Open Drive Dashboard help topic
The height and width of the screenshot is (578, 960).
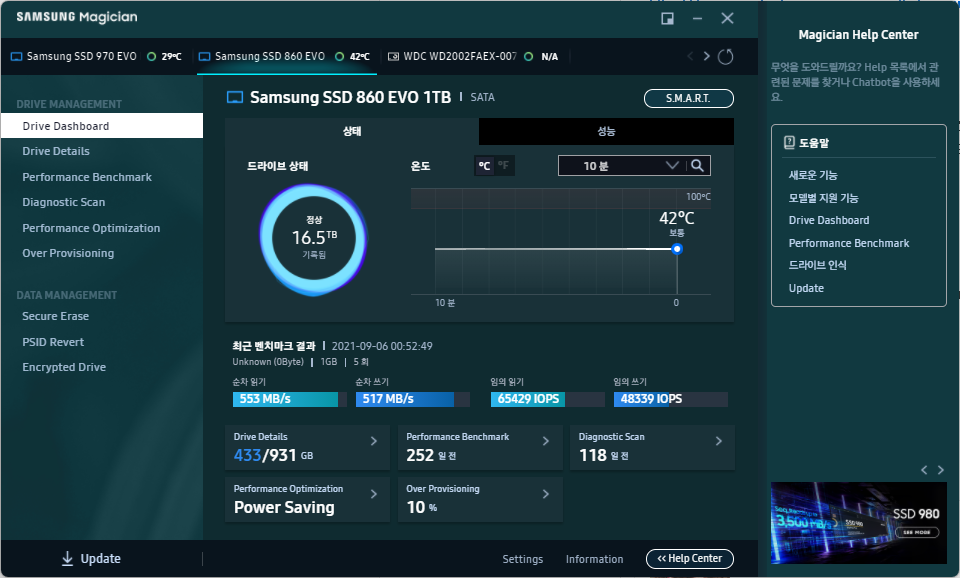click(828, 220)
